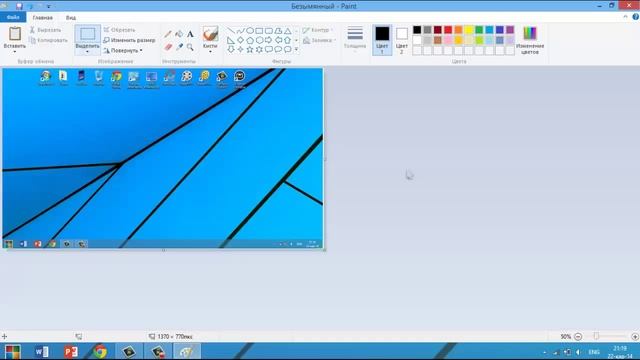Switch to the Главная (Home) tab
The image size is (640, 360).
42,18
